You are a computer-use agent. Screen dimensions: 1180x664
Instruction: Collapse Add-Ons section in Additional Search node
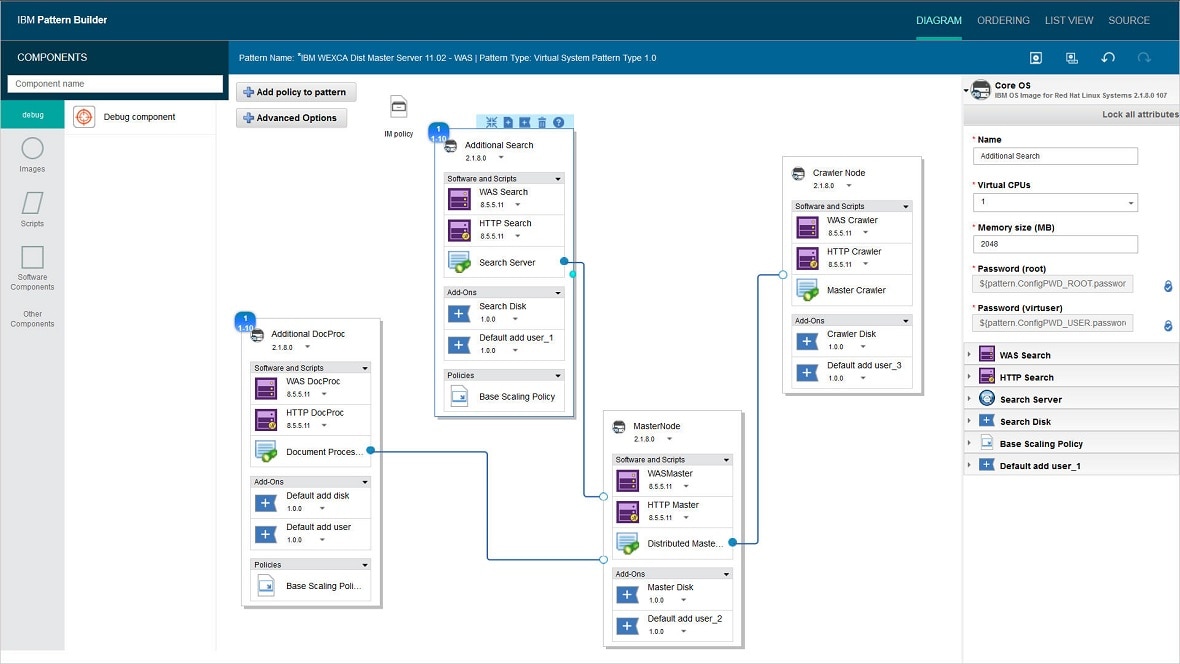(558, 293)
